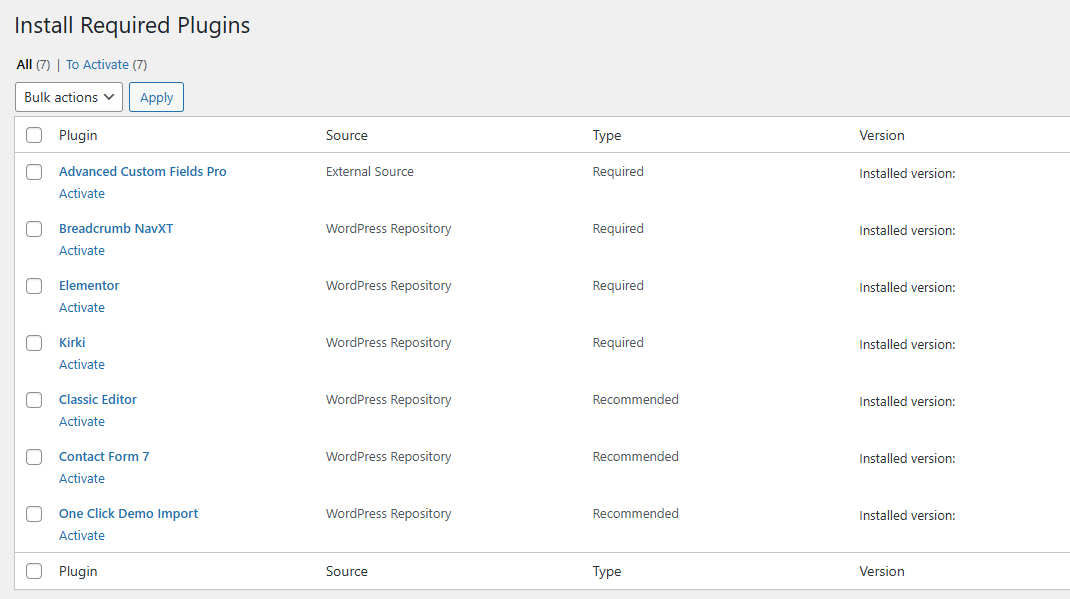1070x599 pixels.
Task: Check the Contact Form 7 checkbox
Action: click(34, 457)
